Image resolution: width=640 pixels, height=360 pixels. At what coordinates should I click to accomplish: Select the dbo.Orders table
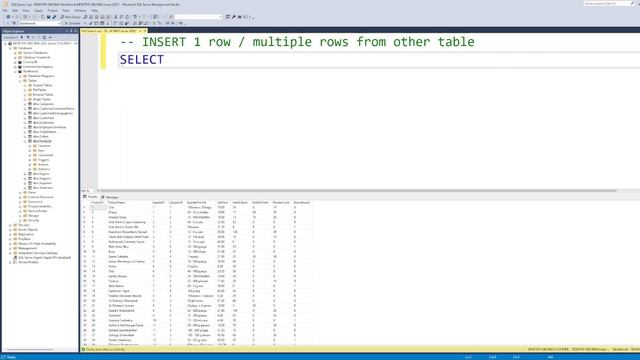pyautogui.click(x=41, y=136)
